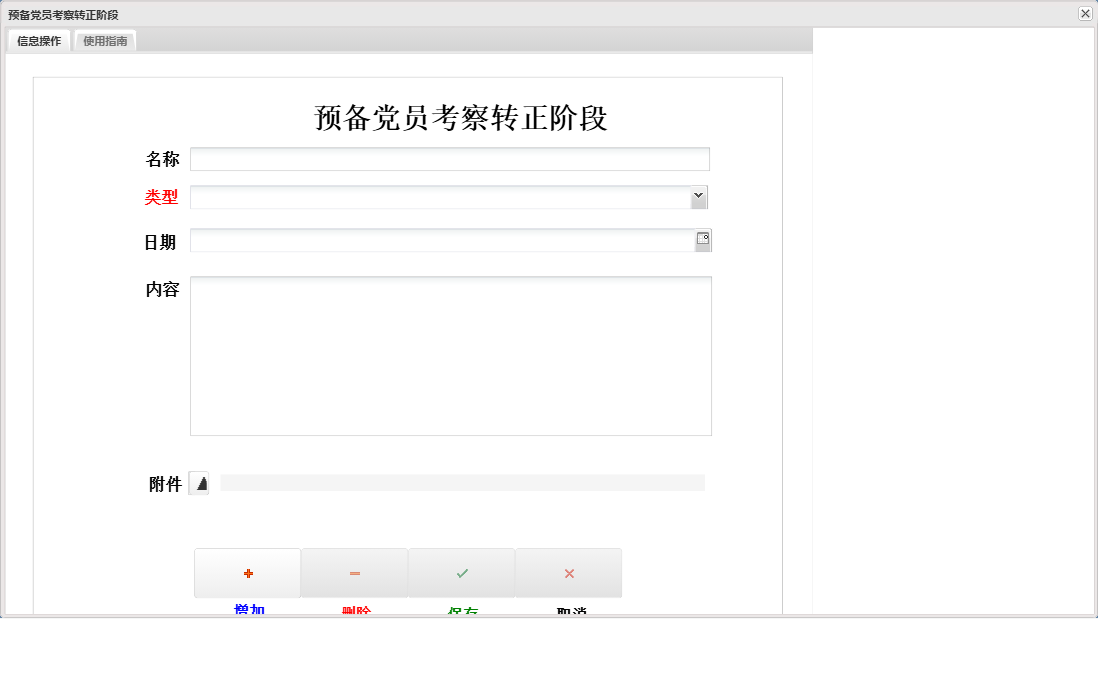This screenshot has width=1098, height=687.
Task: Click the orange plus icon above 增加
Action: (247, 572)
